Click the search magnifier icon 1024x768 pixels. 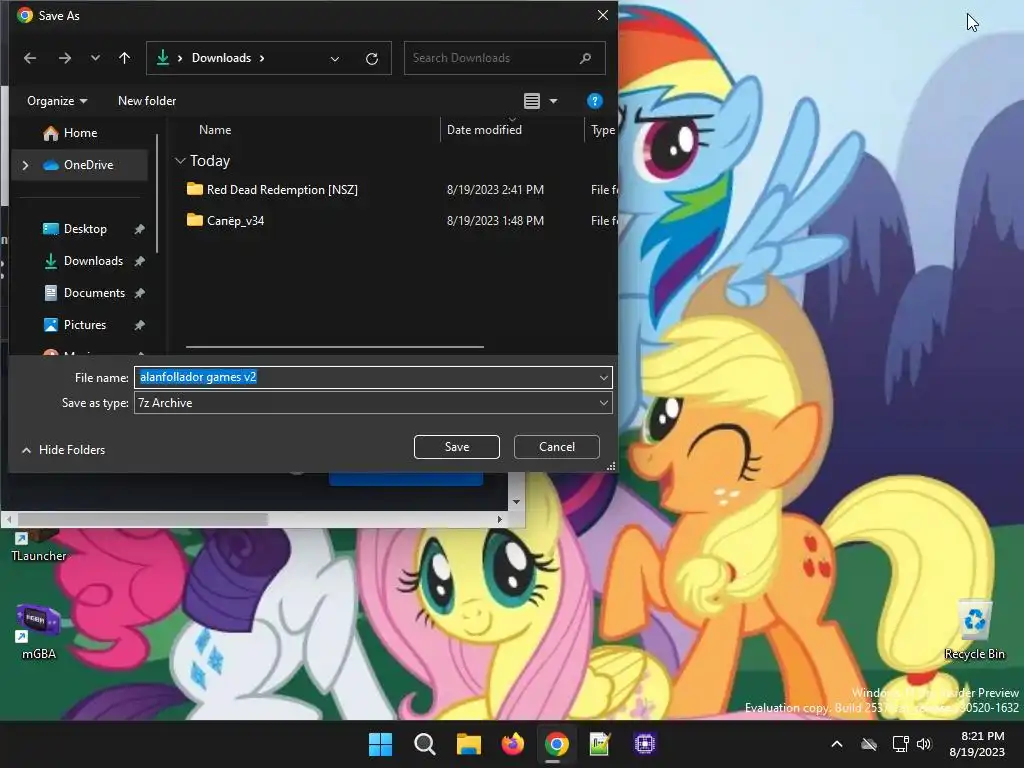click(585, 58)
